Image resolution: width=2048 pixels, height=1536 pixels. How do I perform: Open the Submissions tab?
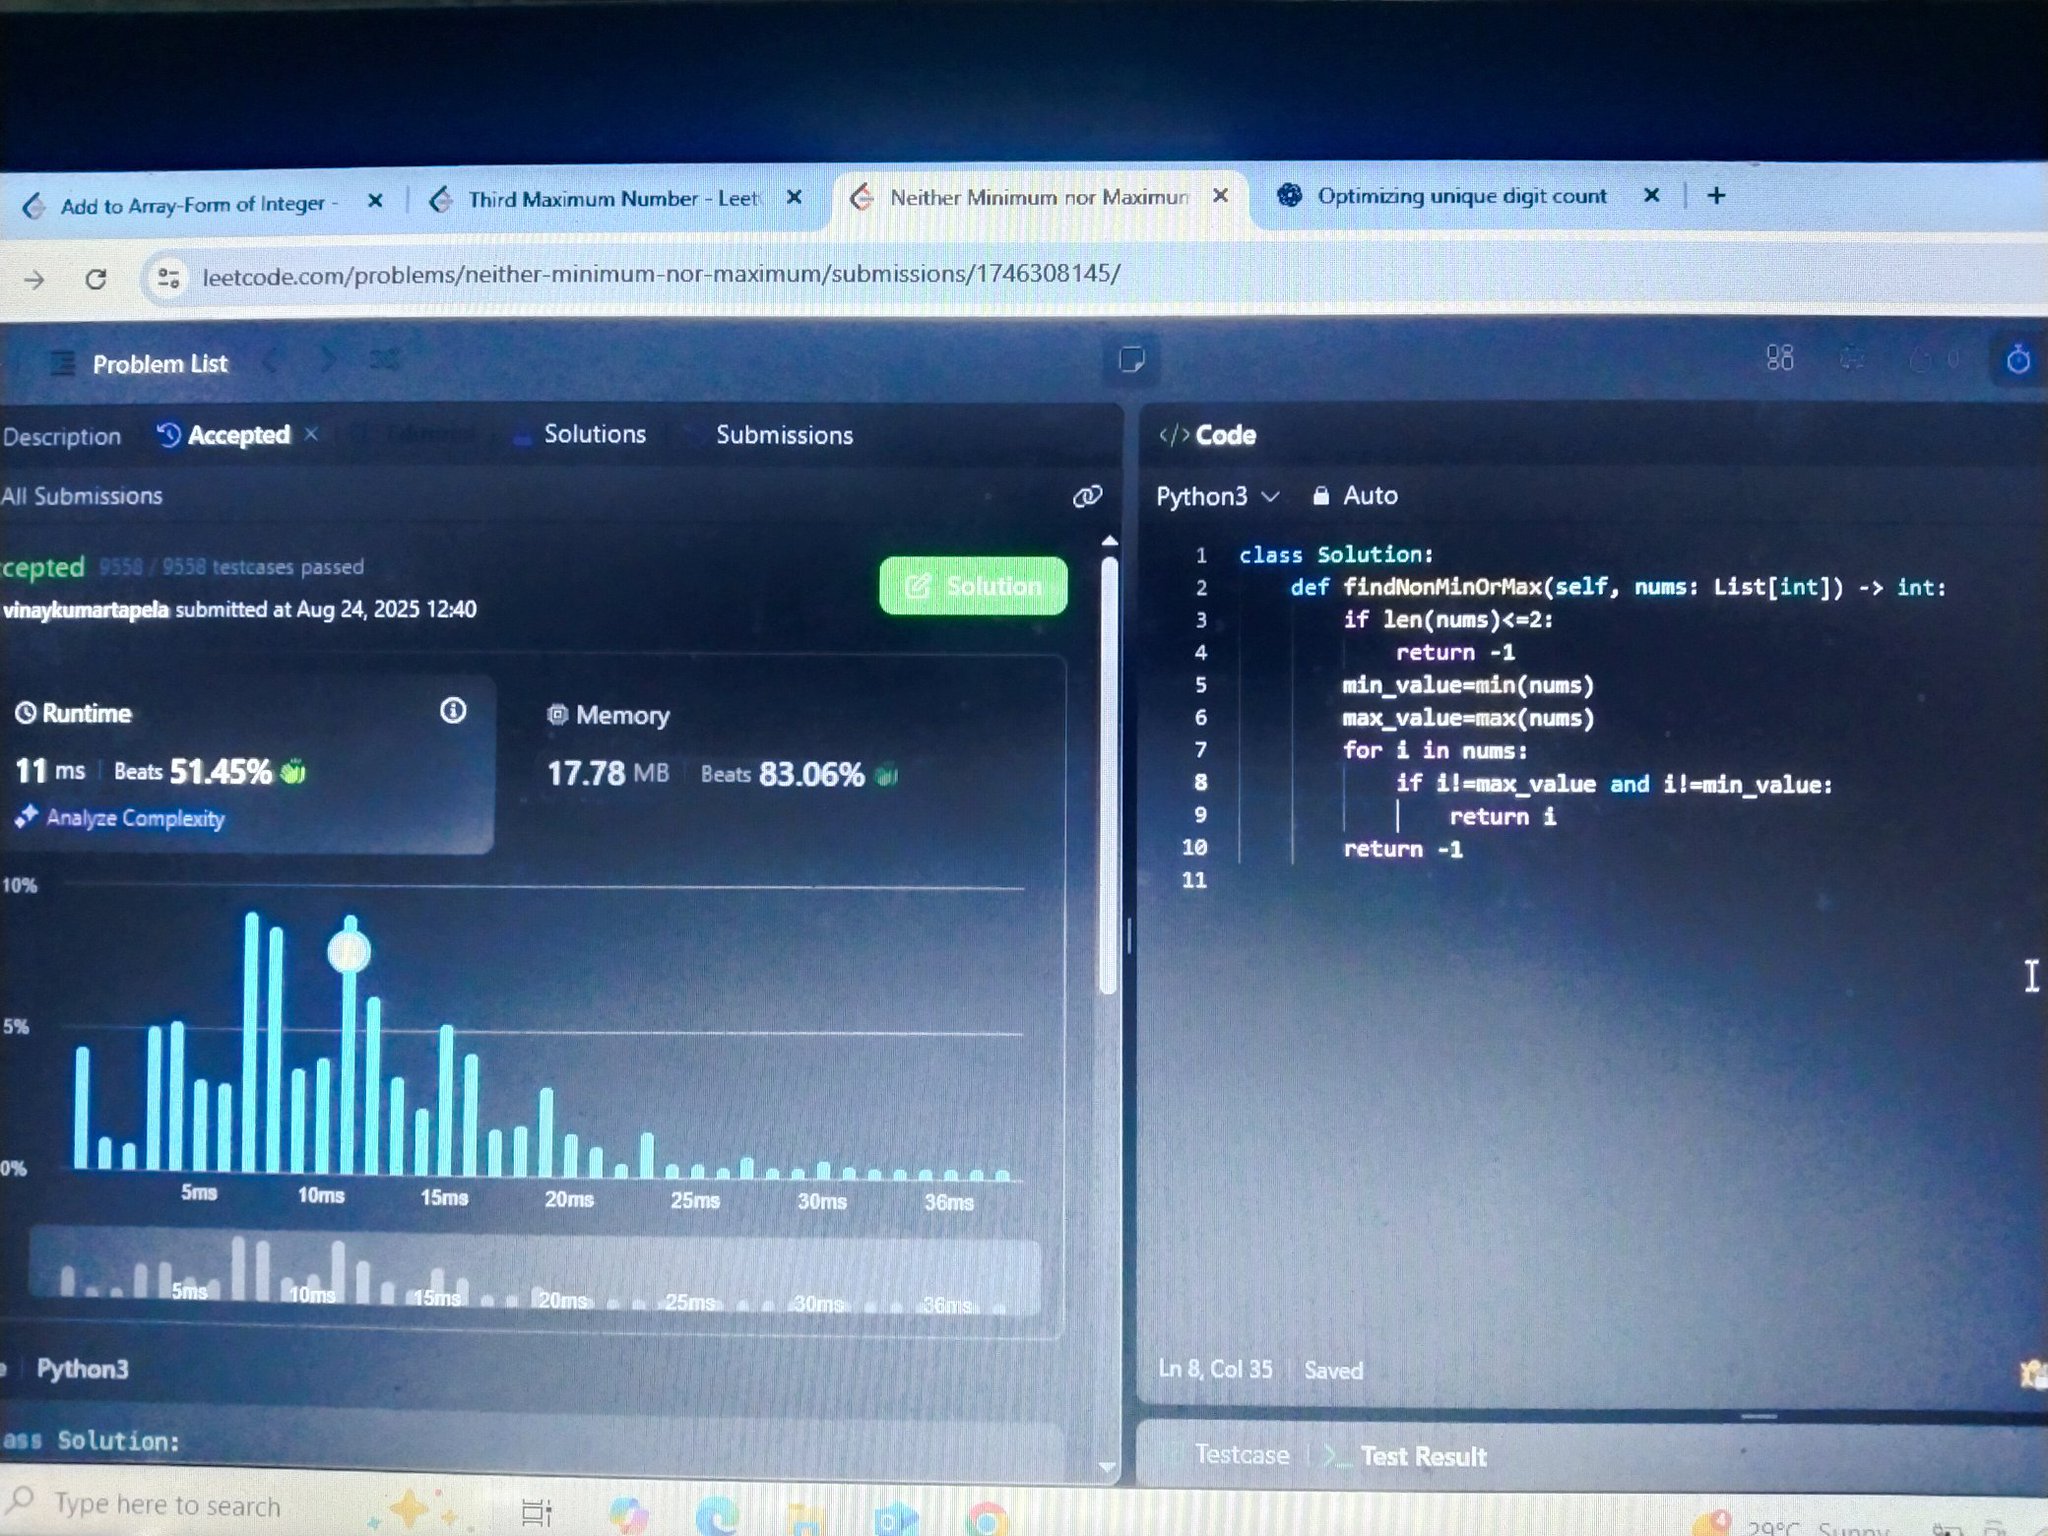(784, 435)
